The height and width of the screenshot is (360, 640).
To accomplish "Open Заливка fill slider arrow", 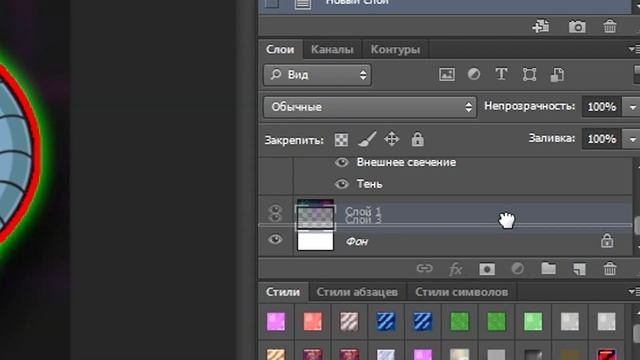I will (x=632, y=139).
